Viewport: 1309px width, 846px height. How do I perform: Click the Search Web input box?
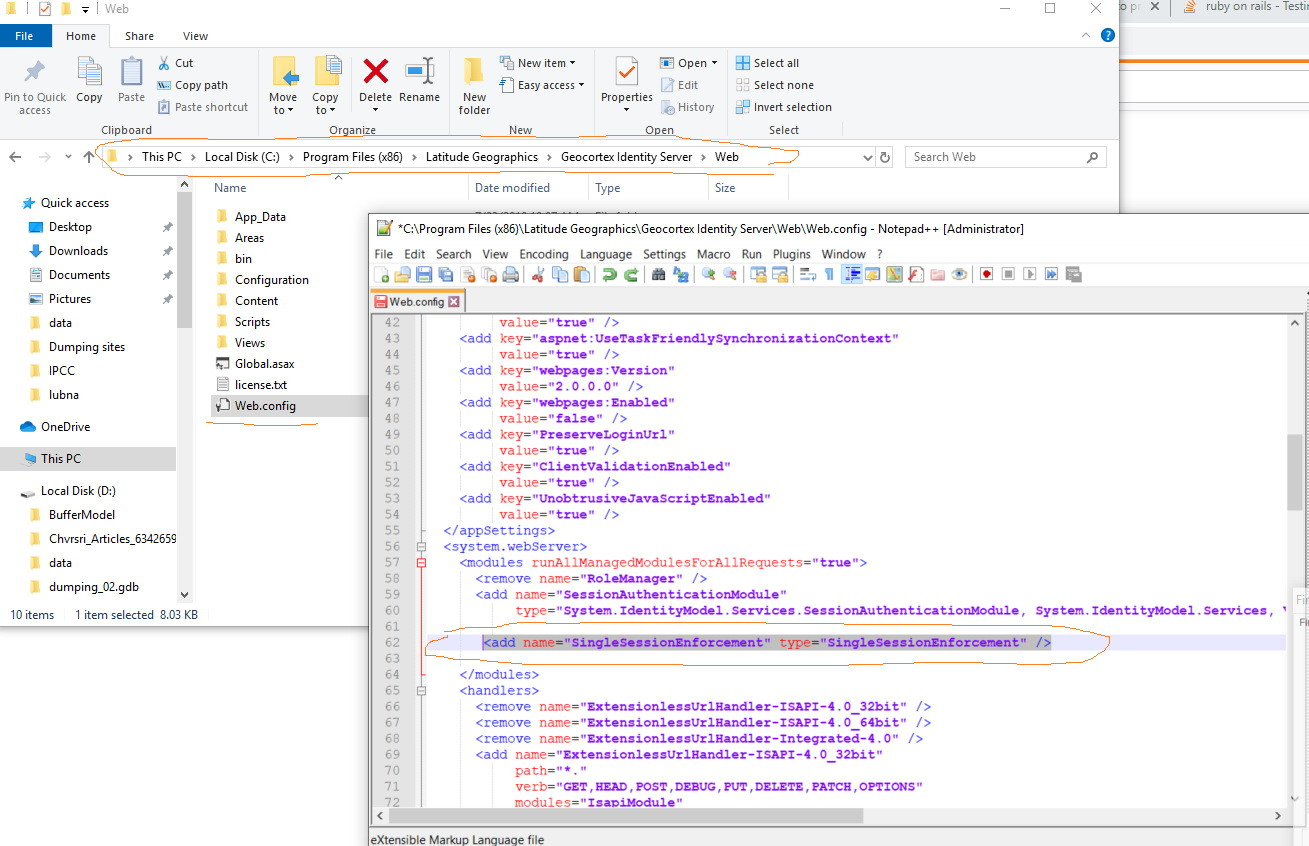tap(1005, 157)
